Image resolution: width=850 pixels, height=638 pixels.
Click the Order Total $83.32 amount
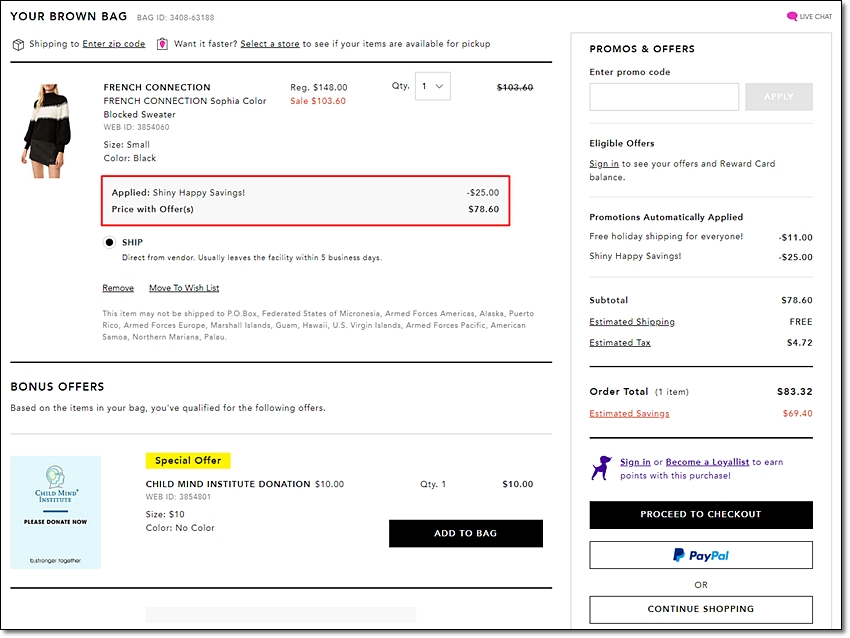795,391
